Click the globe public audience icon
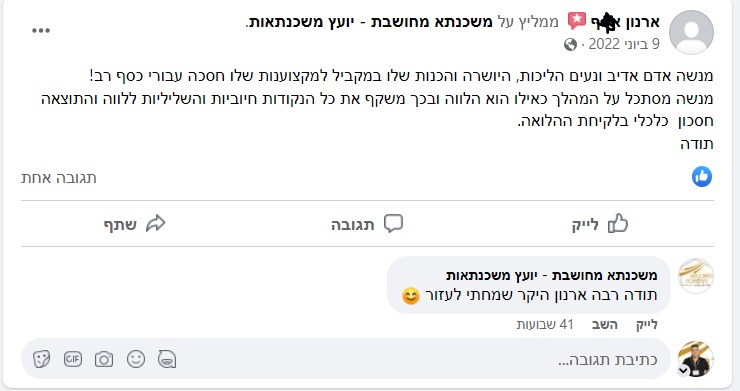 pyautogui.click(x=570, y=45)
